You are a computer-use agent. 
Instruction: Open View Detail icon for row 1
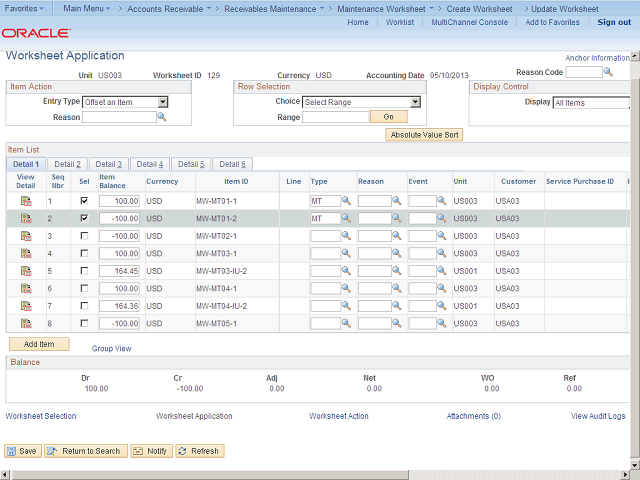pyautogui.click(x=26, y=201)
